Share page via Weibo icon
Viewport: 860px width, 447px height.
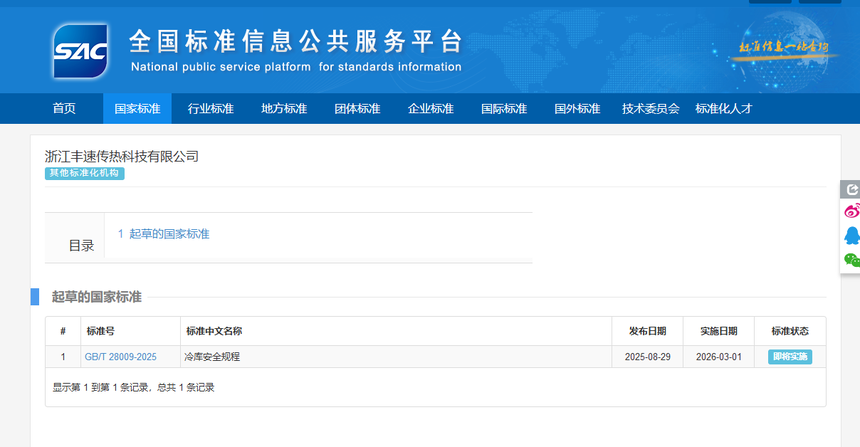851,211
